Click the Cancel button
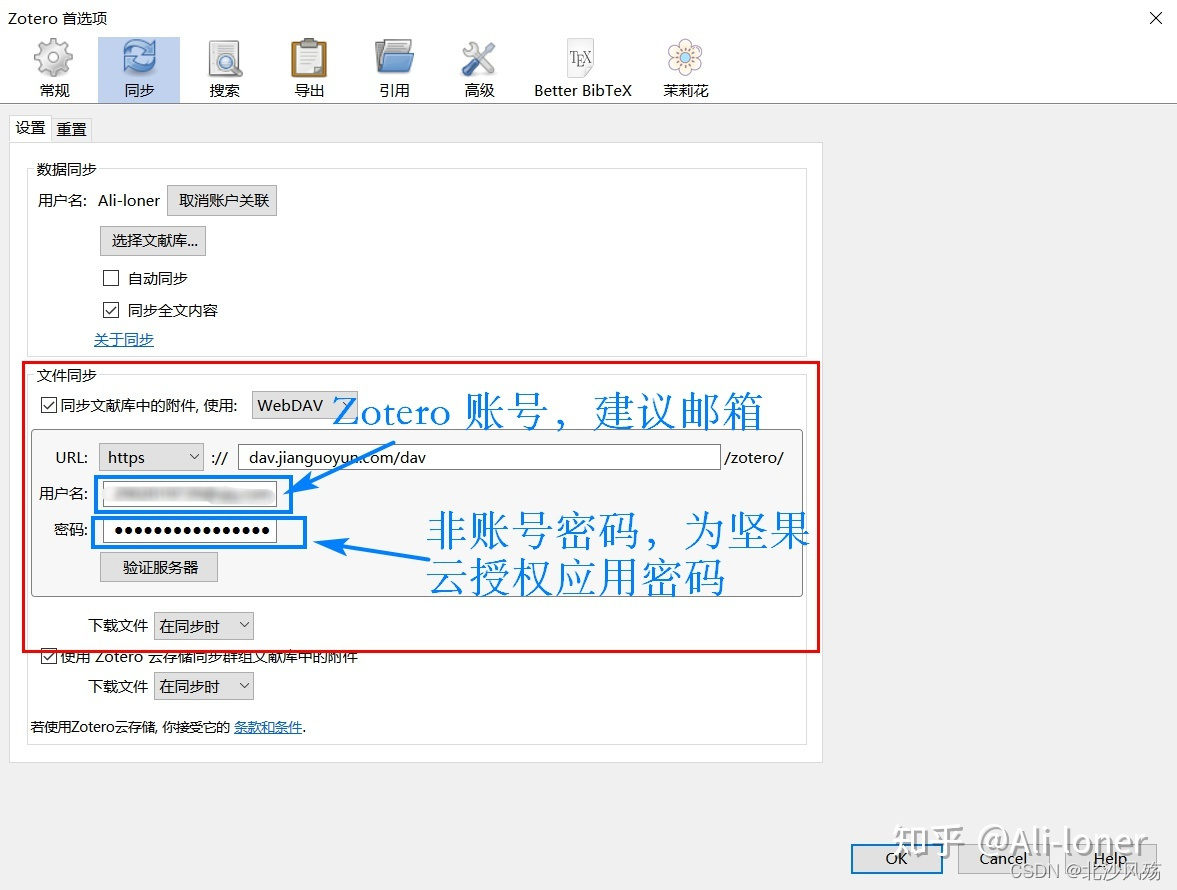1177x890 pixels. click(x=1003, y=858)
